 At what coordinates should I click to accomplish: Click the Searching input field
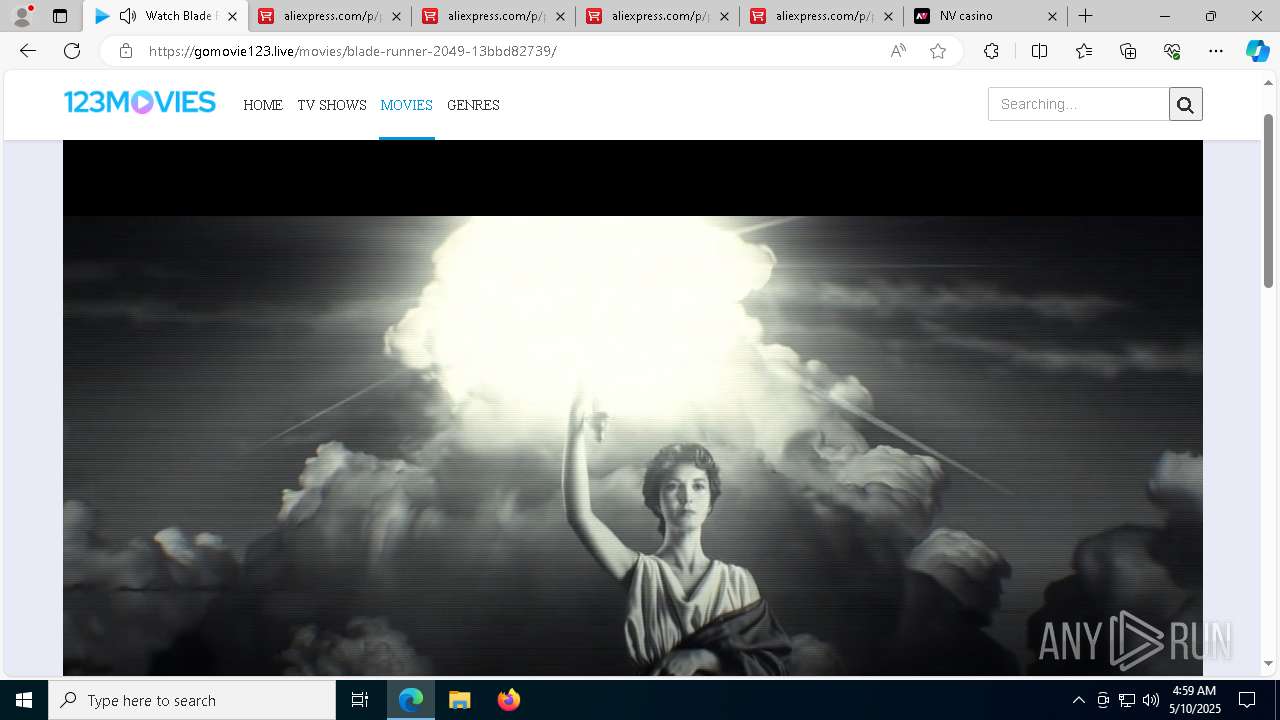1079,104
